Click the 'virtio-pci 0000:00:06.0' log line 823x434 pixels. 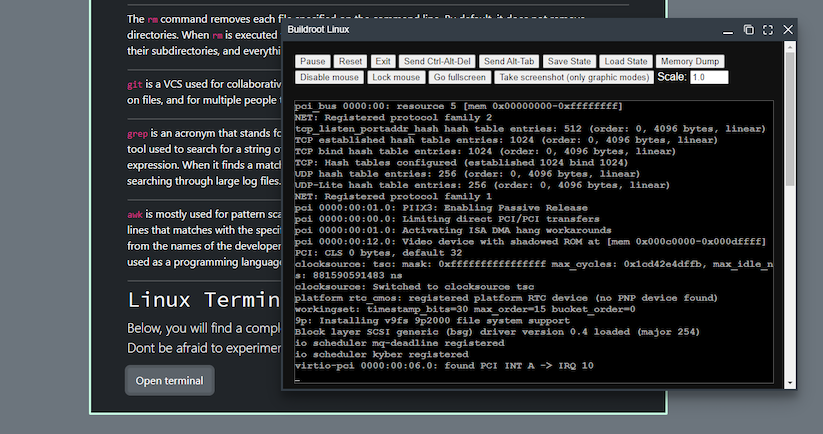click(444, 366)
